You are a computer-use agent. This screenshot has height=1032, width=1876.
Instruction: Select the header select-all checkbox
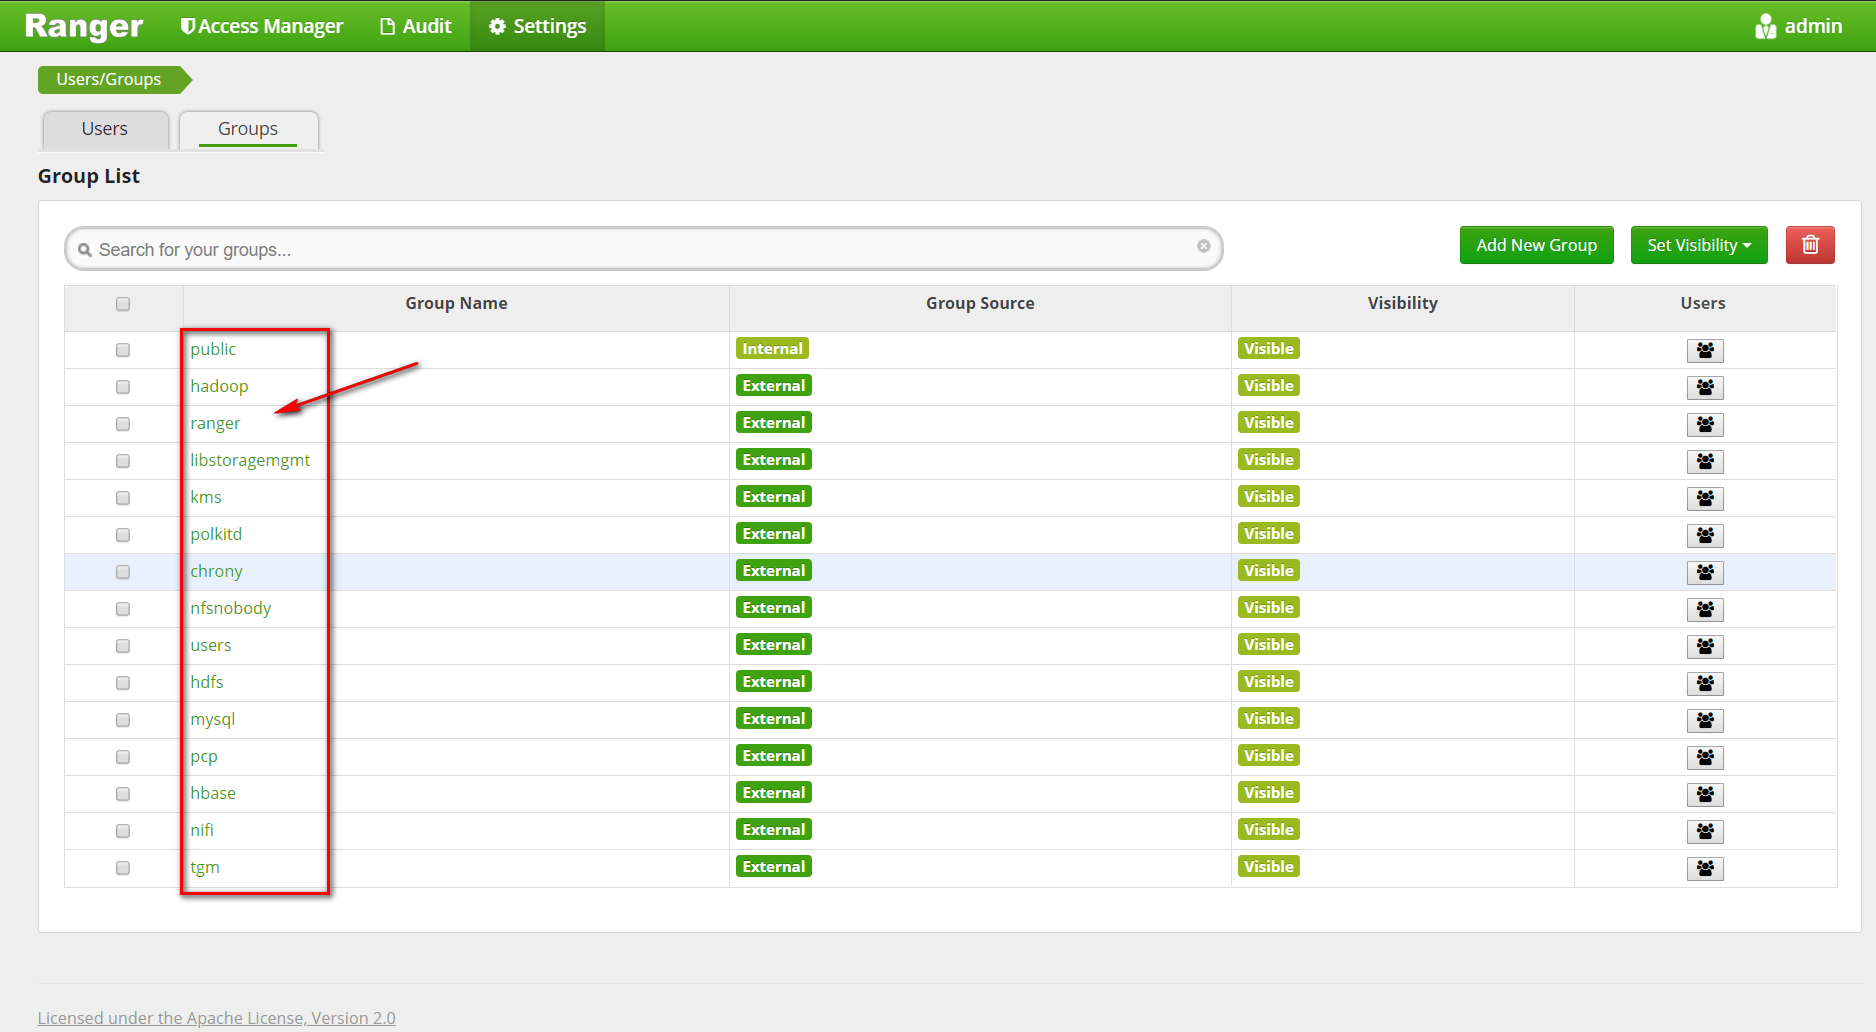tap(122, 304)
